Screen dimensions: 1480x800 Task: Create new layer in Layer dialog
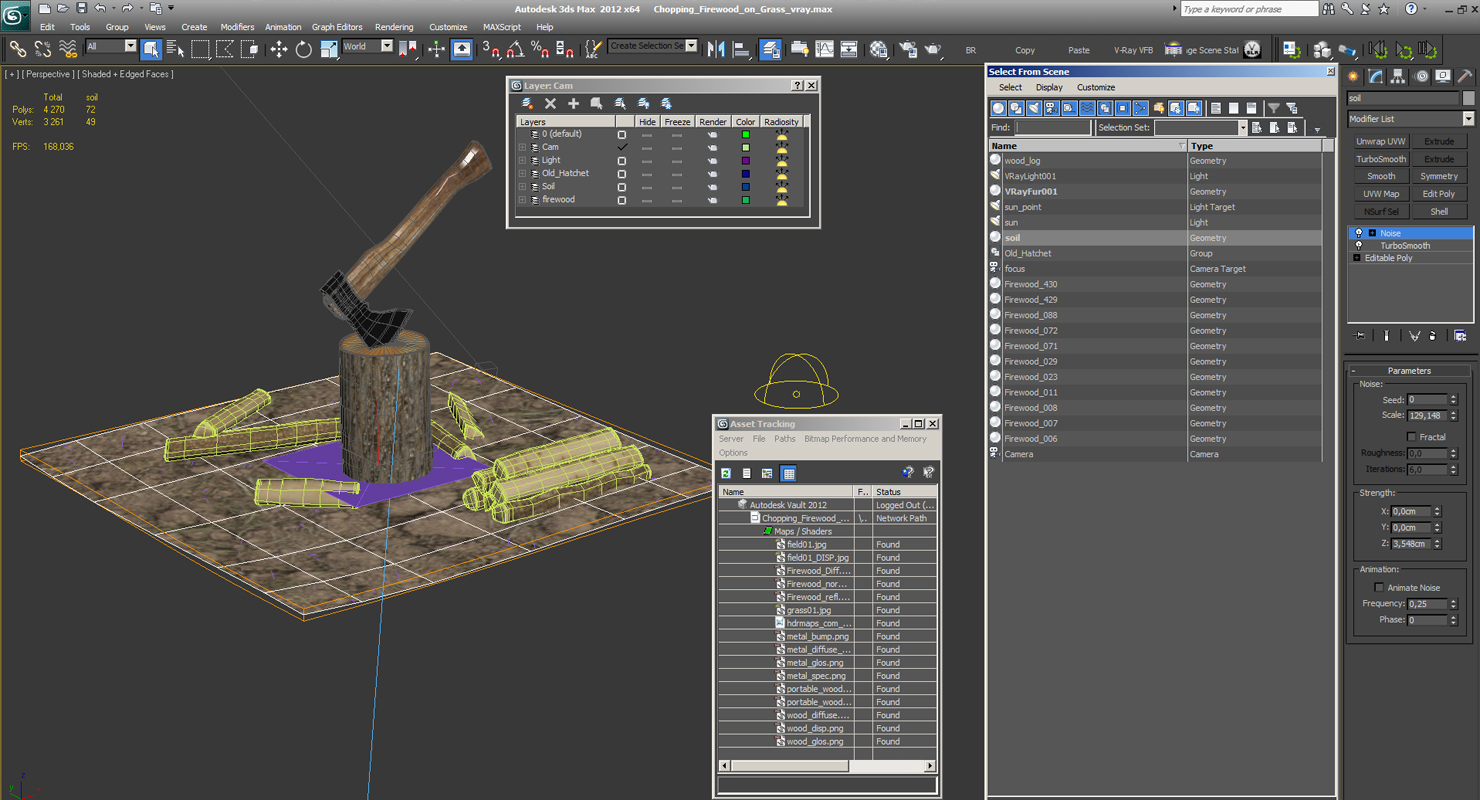[x=527, y=103]
